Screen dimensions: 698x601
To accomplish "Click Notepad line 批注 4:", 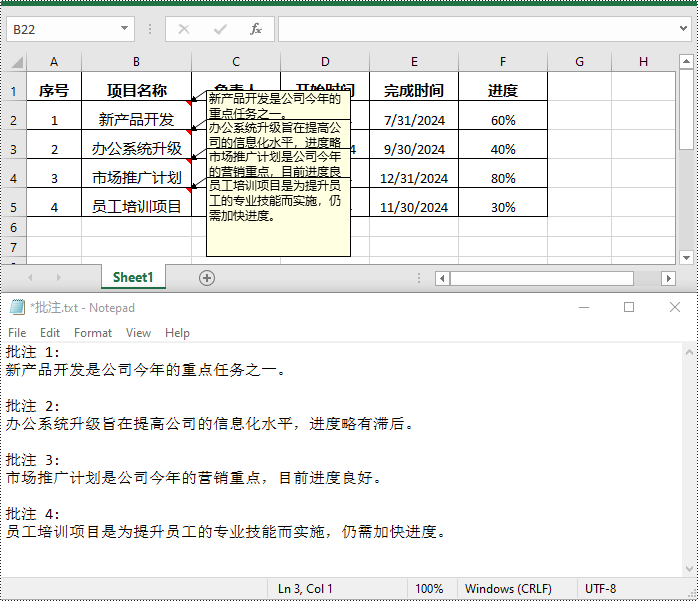I will click(32, 514).
